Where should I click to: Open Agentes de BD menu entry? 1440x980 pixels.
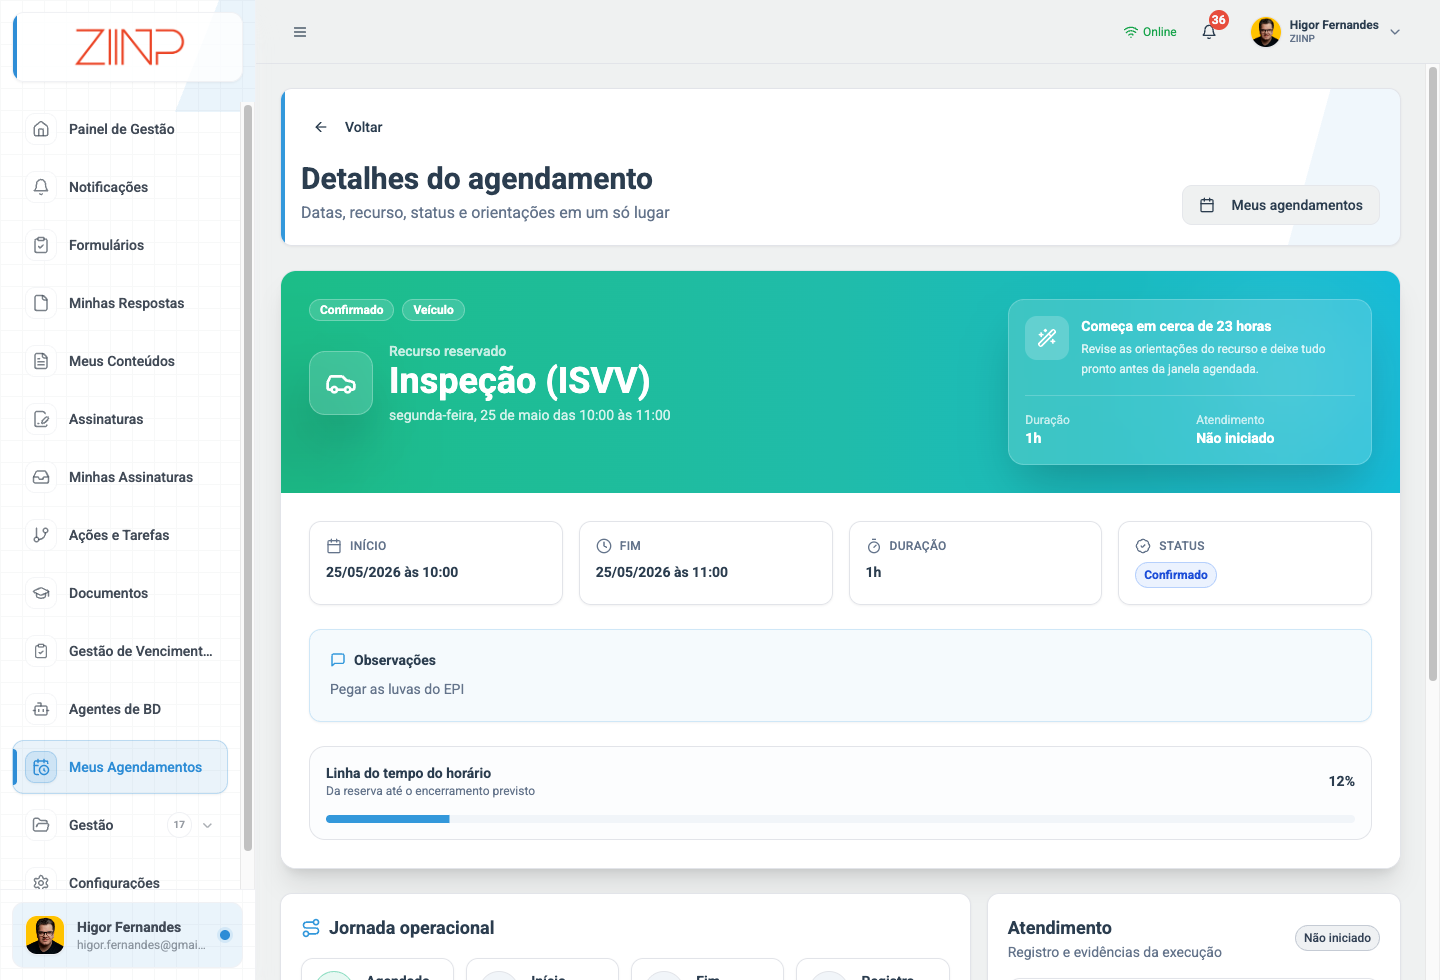click(x=121, y=709)
